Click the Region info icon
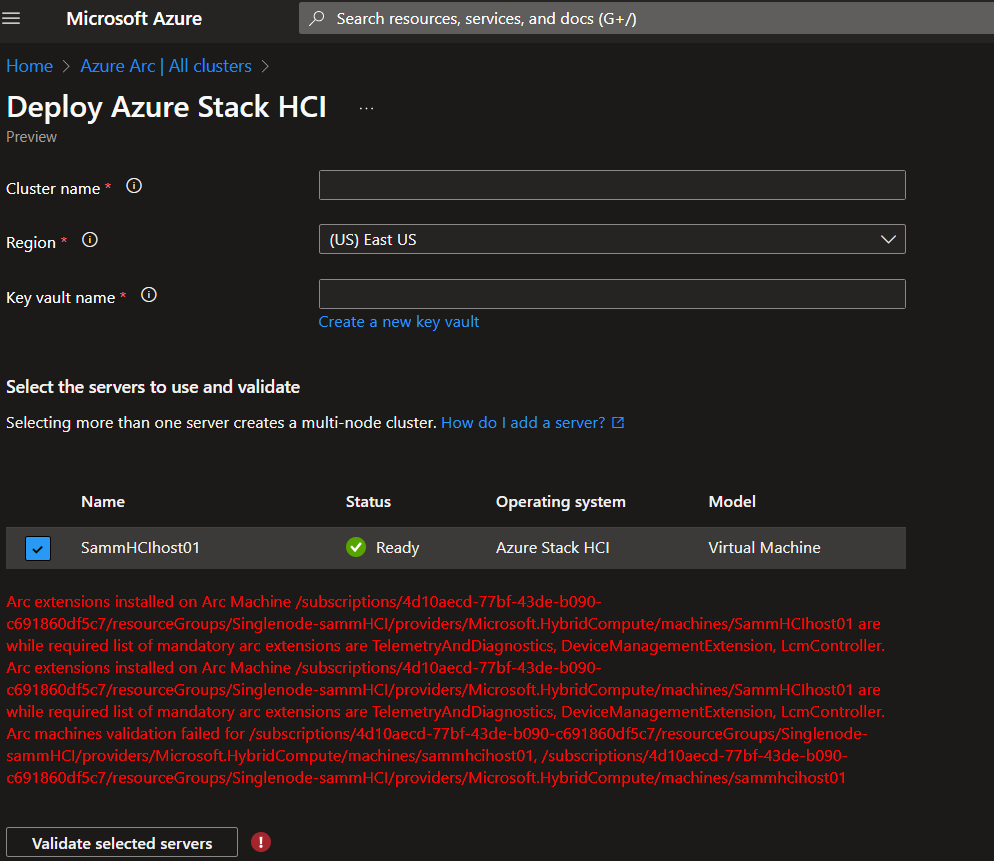Screen dimensions: 994x861 click(x=89, y=239)
